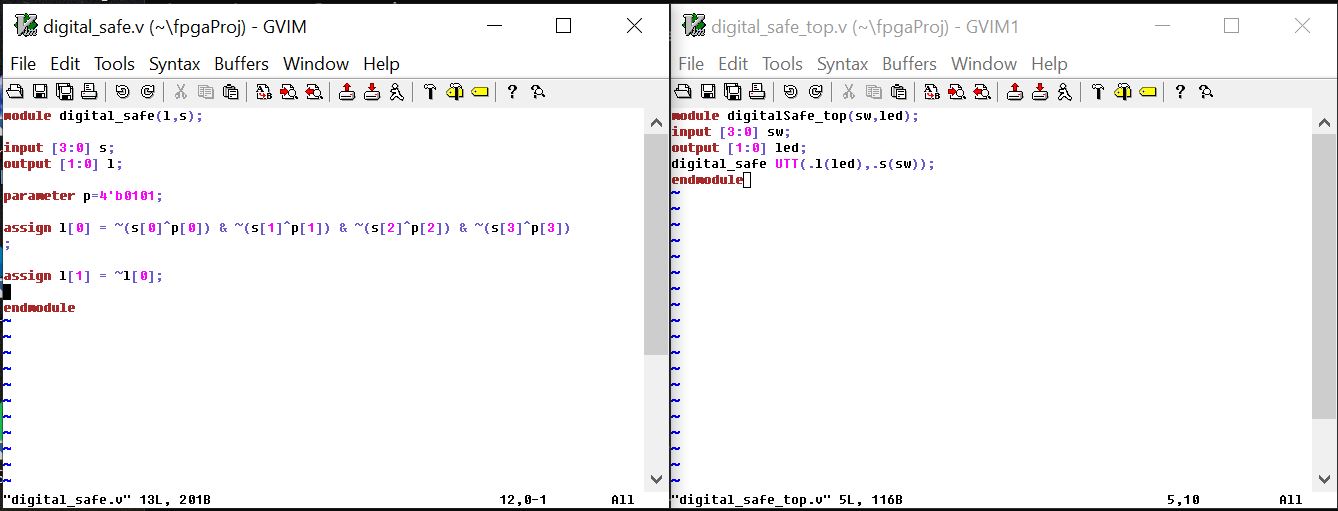Click Load Session icon in right GVIM toolbar

click(x=1015, y=92)
